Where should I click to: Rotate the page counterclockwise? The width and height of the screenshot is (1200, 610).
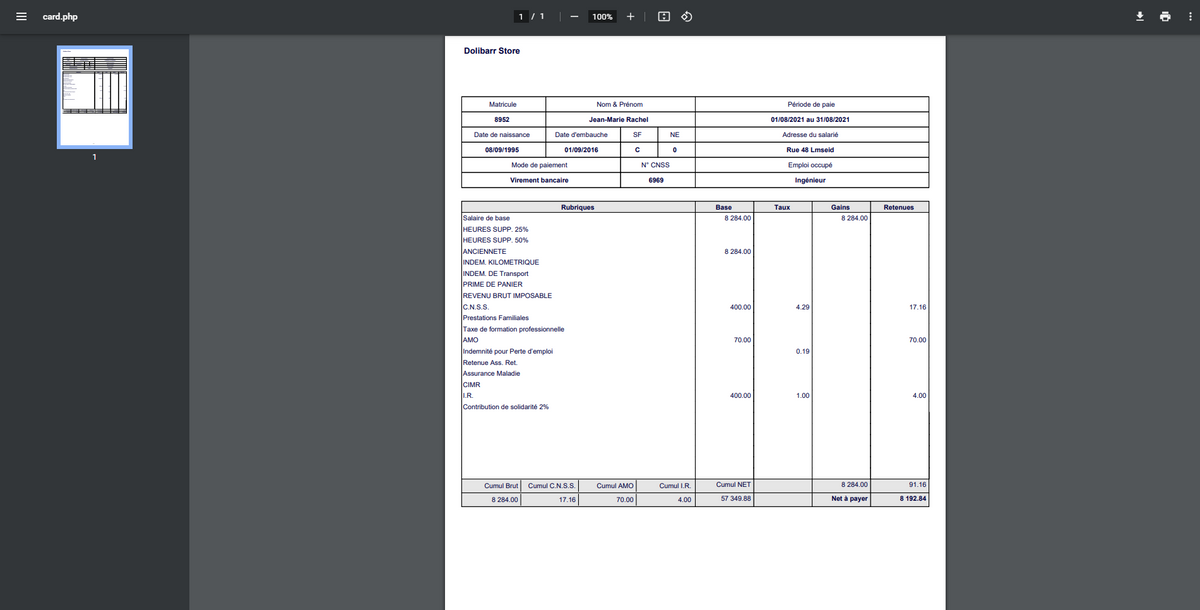point(686,16)
